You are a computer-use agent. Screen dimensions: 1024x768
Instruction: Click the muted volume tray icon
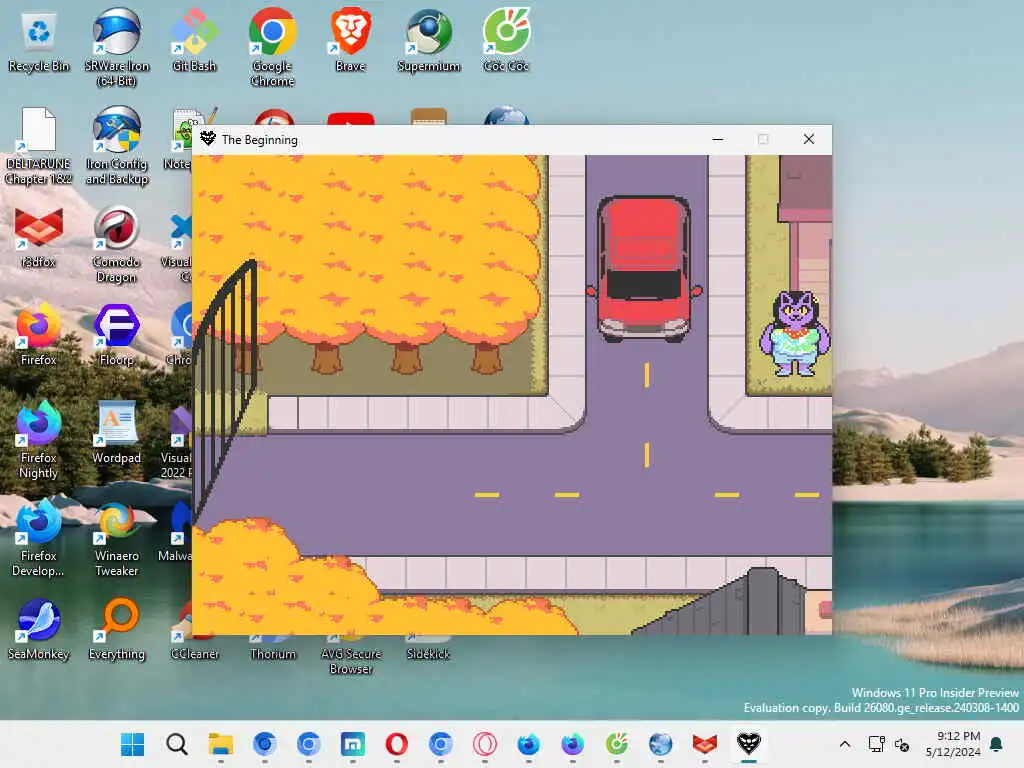point(902,744)
